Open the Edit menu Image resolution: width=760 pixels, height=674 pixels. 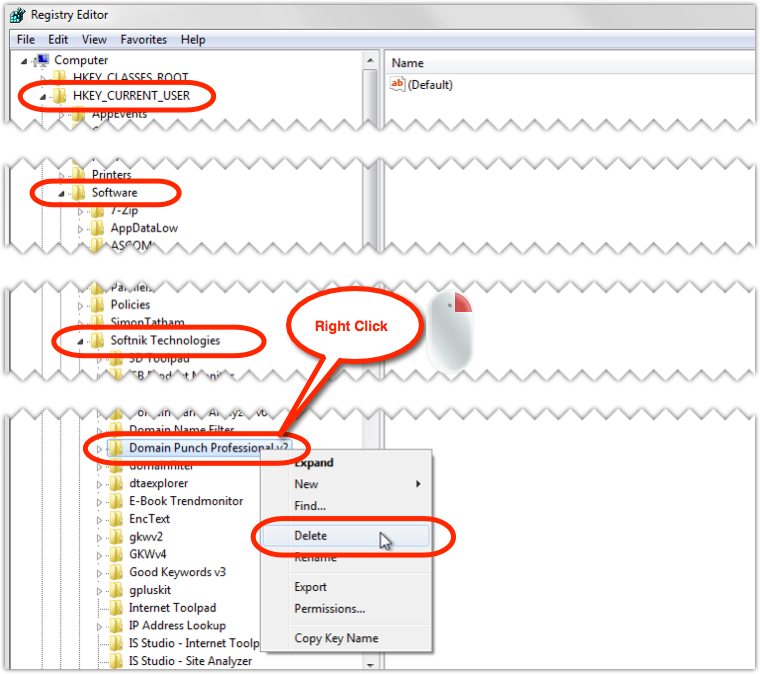(58, 39)
